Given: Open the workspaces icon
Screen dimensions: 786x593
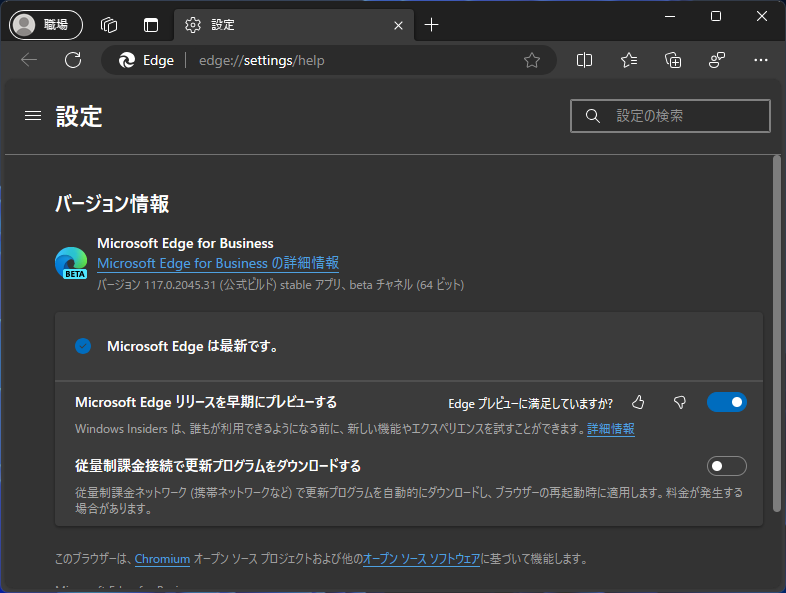Looking at the screenshot, I should tap(109, 25).
